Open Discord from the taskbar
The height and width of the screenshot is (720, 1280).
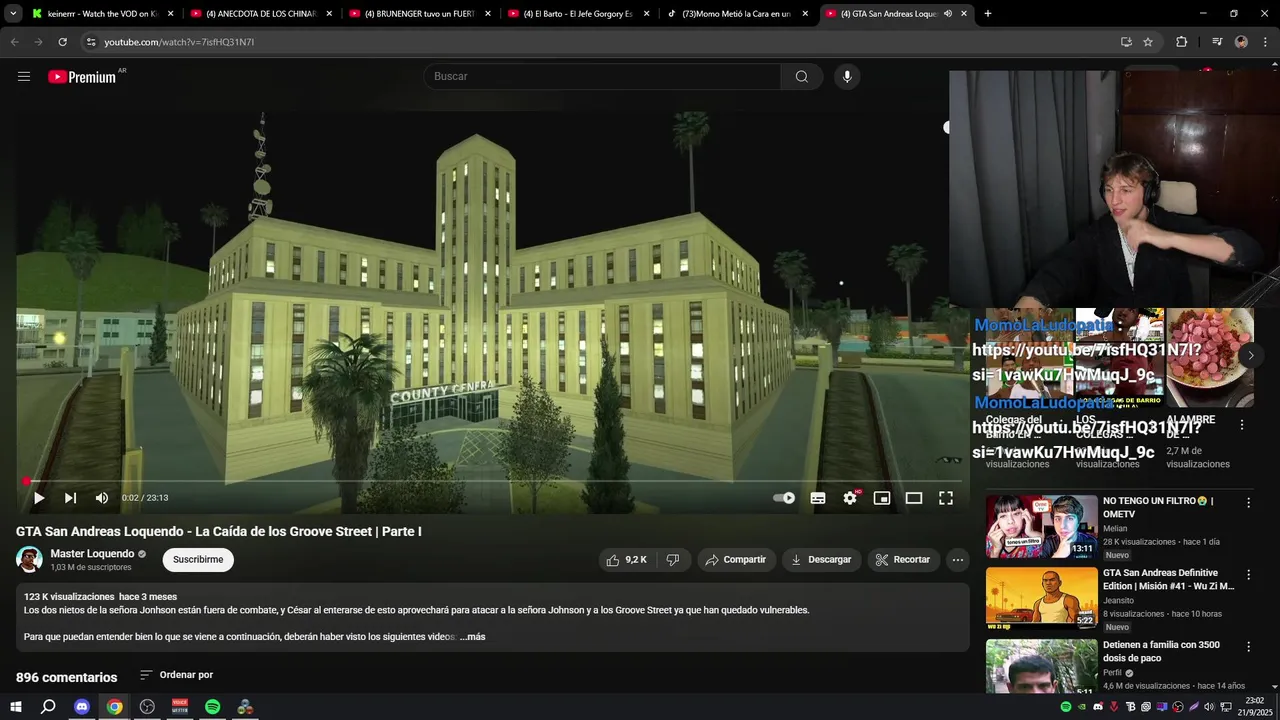82,707
